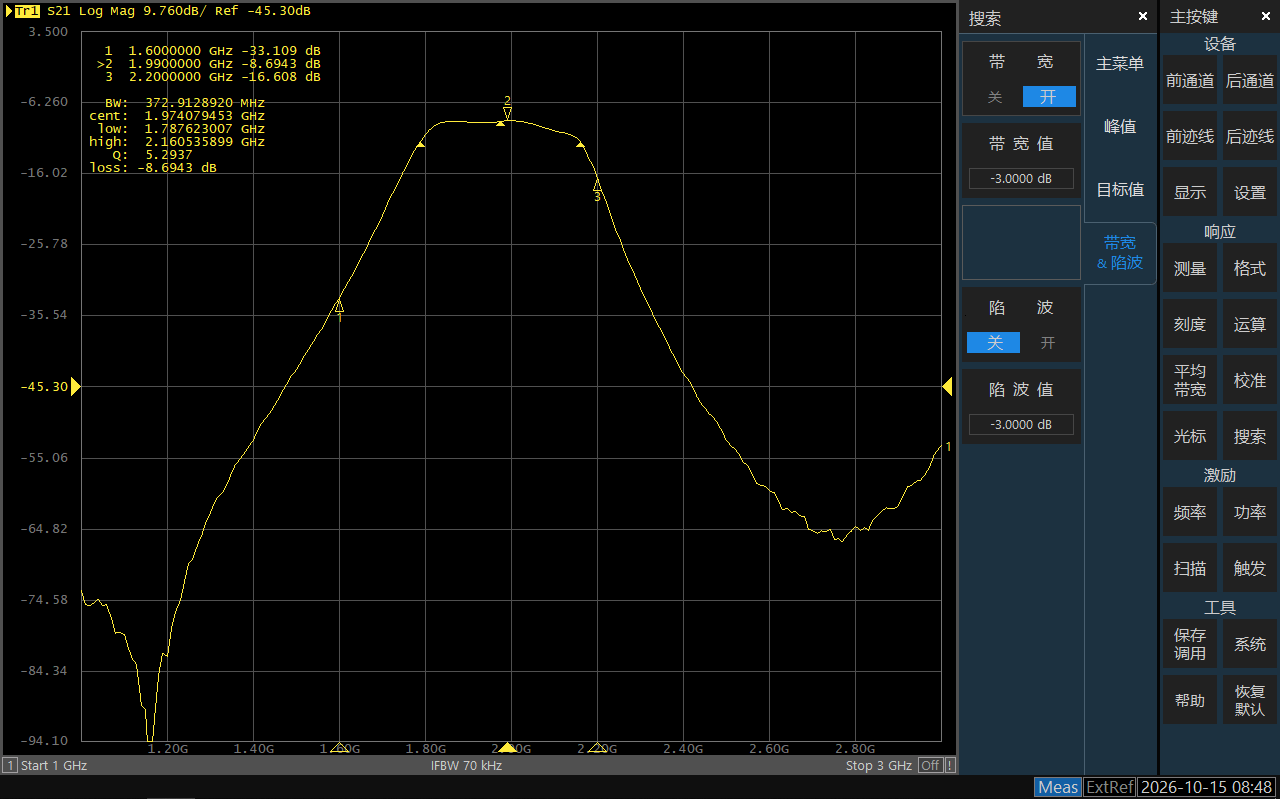Open the 频率 stimulus key
Screen dimensions: 1280x799
coord(1190,513)
